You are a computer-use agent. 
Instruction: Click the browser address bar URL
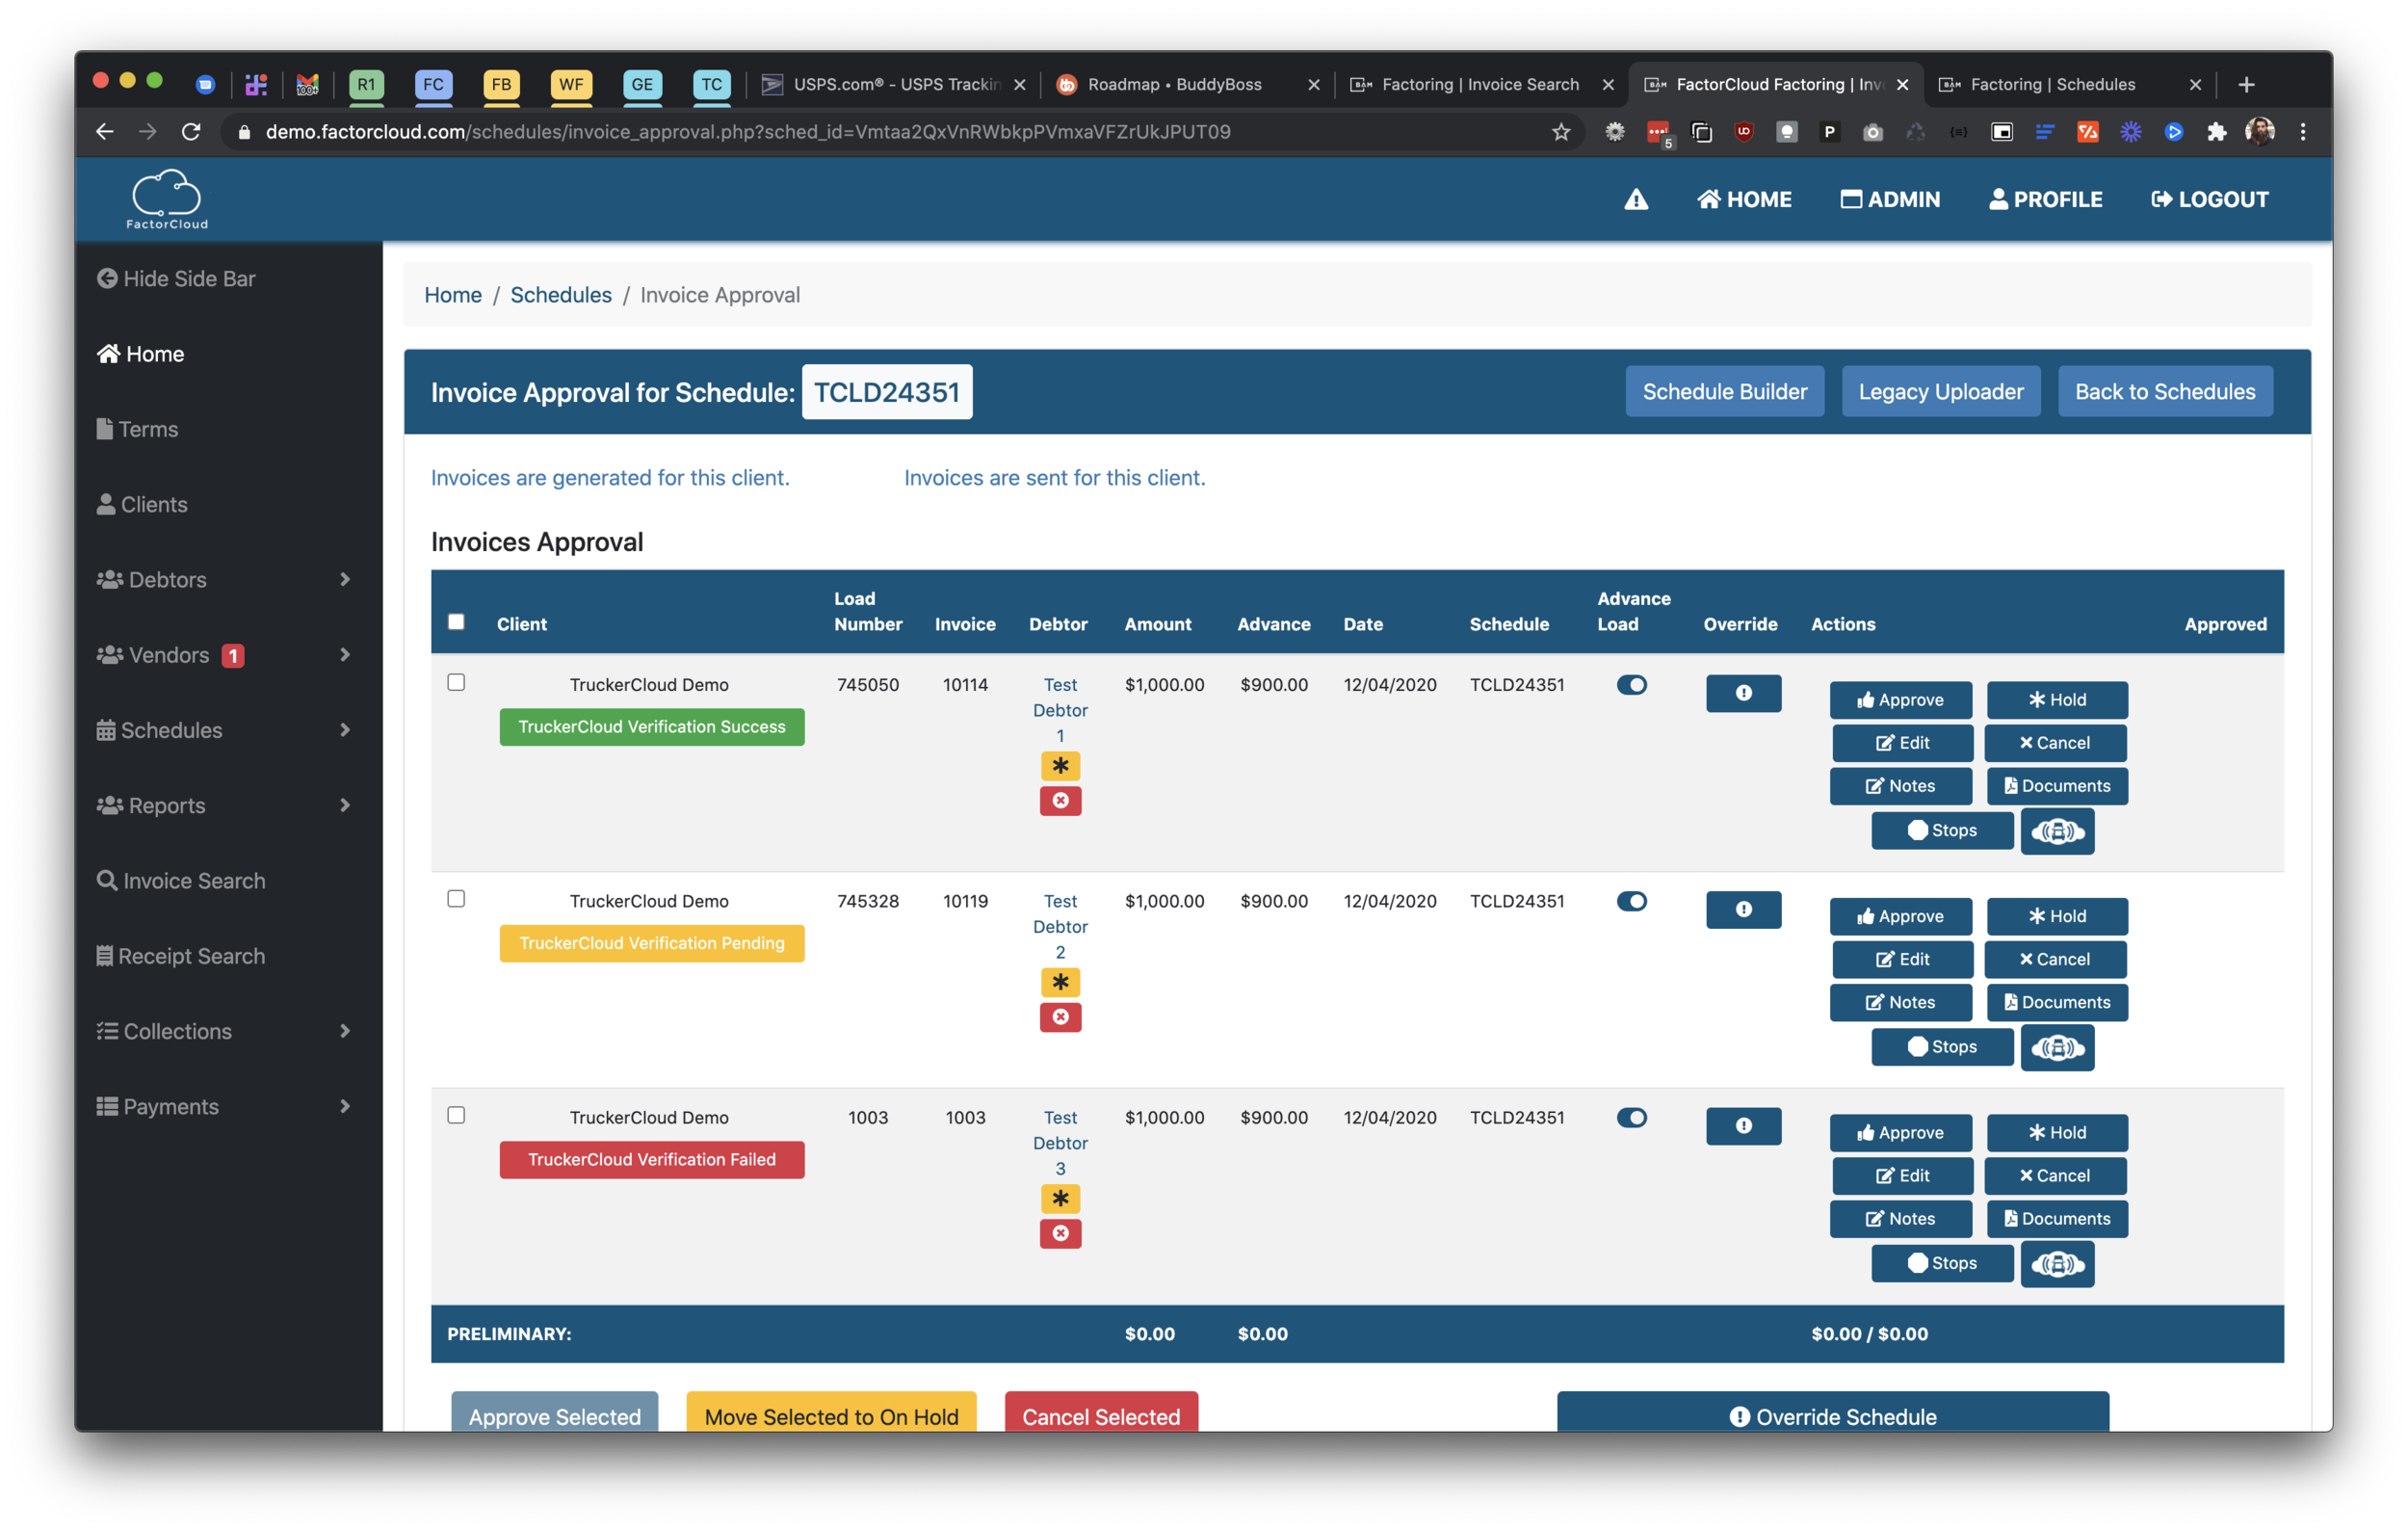tap(748, 132)
